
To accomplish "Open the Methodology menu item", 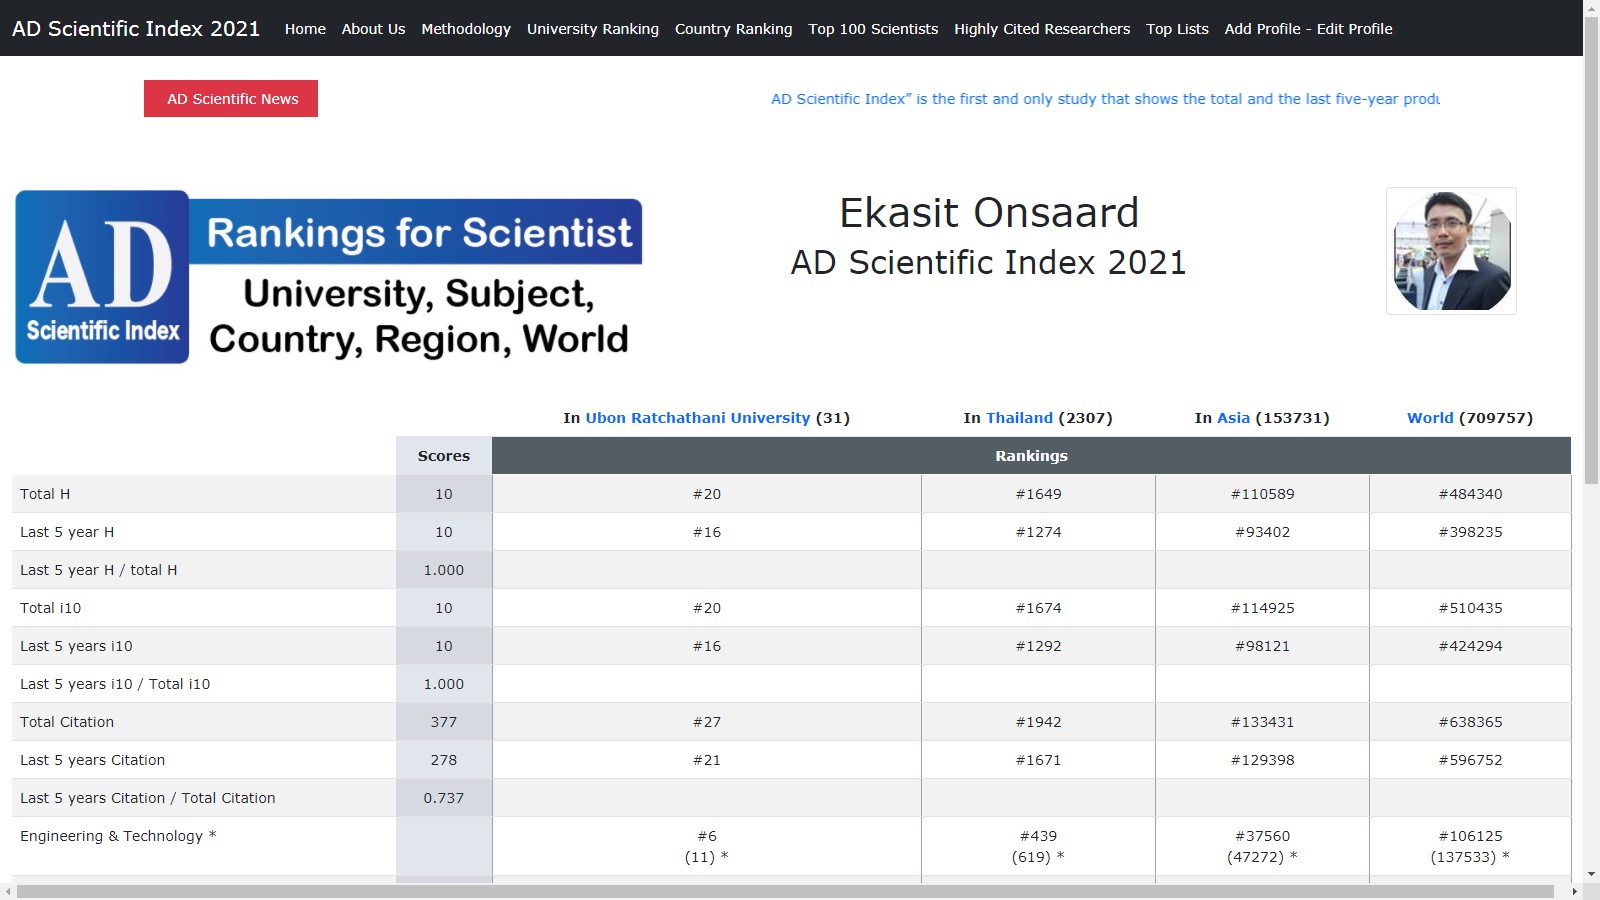I will 466,29.
